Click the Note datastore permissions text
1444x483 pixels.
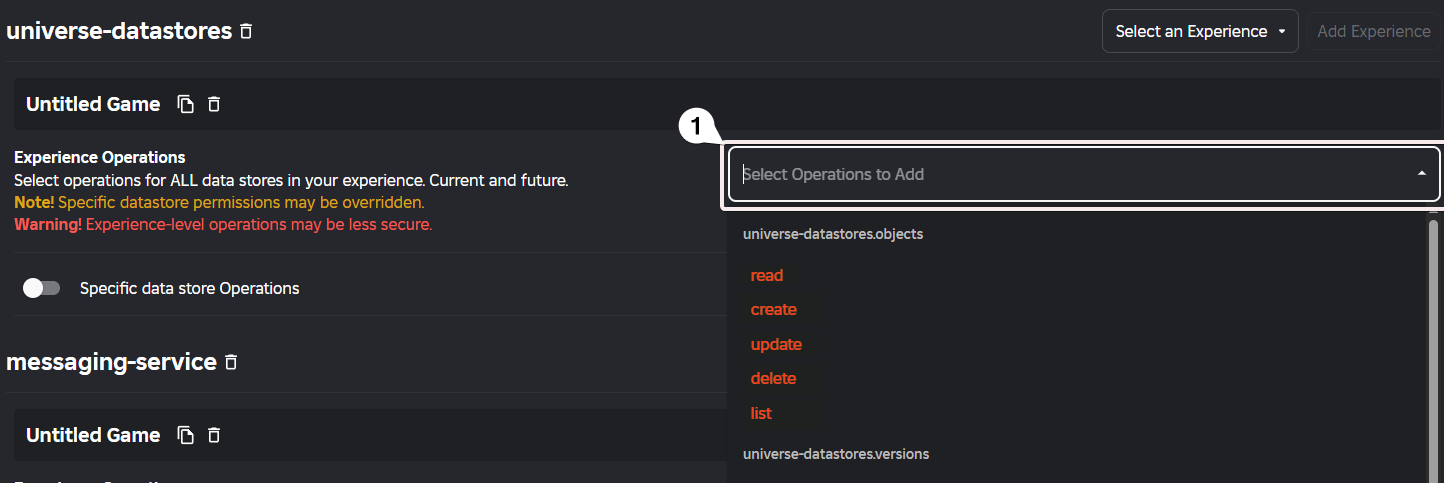219,202
